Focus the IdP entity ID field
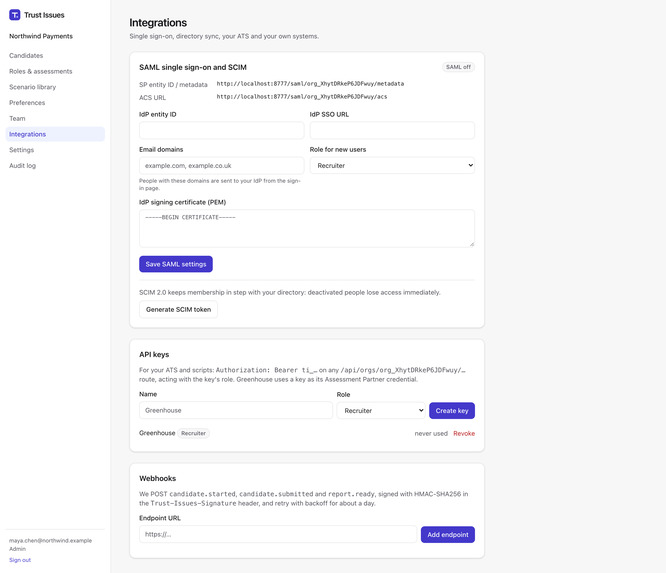The image size is (666, 573). click(x=222, y=130)
